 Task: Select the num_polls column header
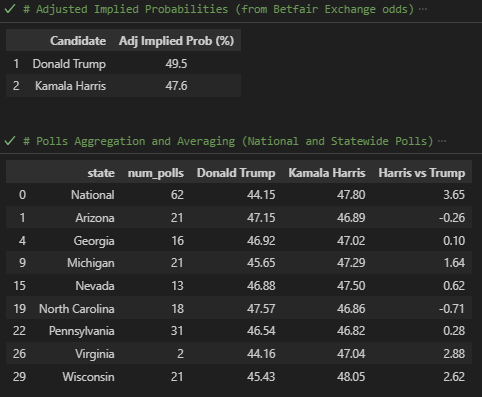click(x=156, y=173)
